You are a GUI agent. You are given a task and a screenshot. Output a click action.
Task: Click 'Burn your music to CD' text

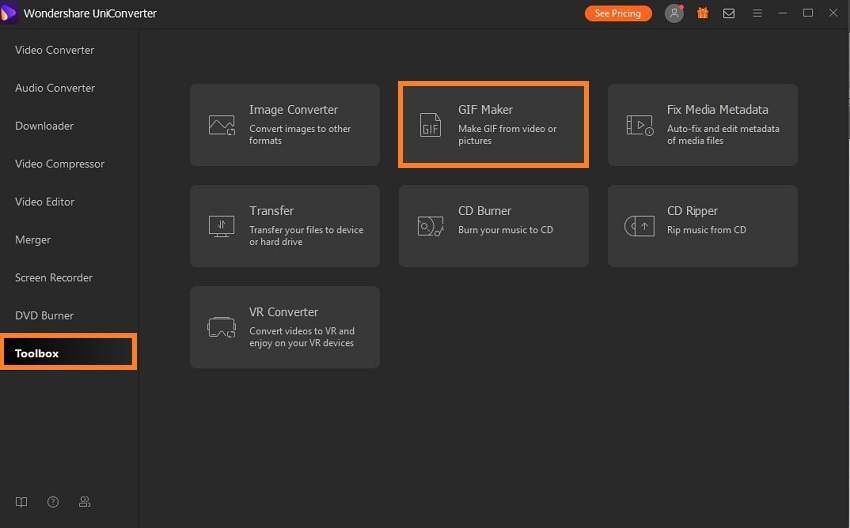505,230
